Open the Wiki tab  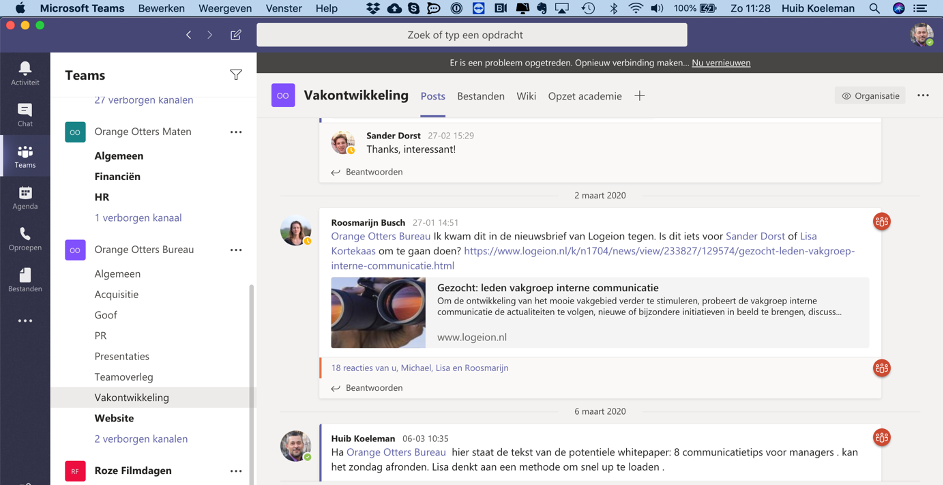click(x=526, y=96)
